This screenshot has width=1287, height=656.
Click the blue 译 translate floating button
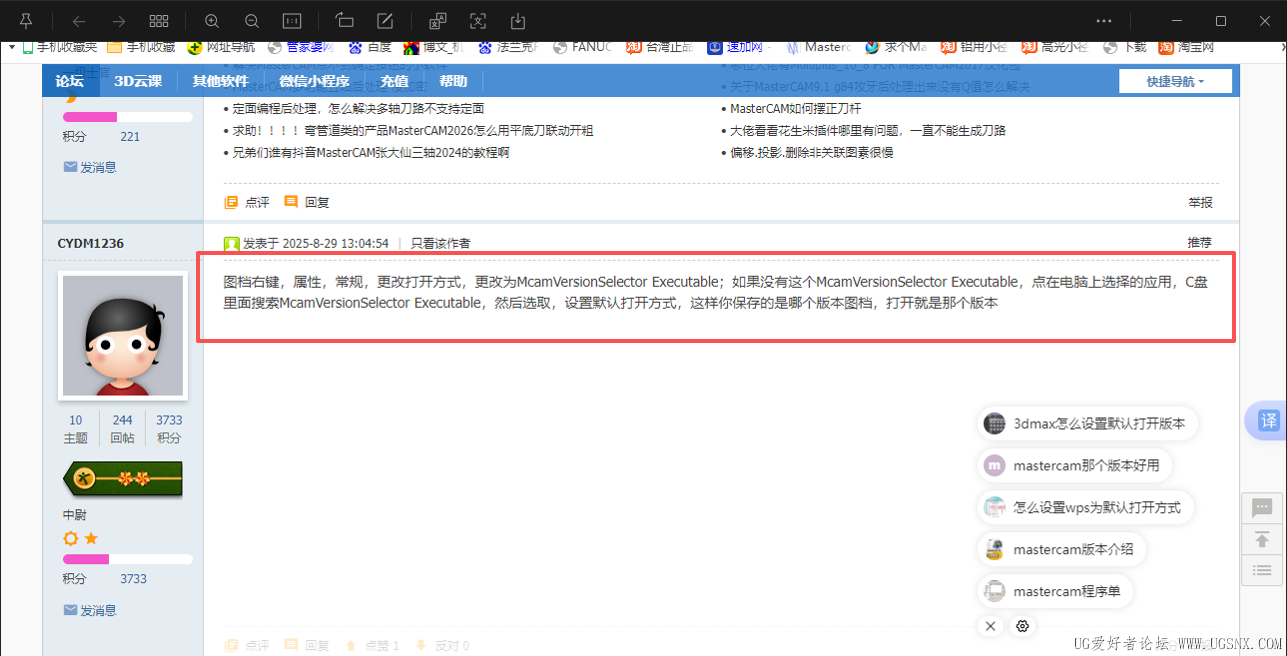(x=1267, y=421)
